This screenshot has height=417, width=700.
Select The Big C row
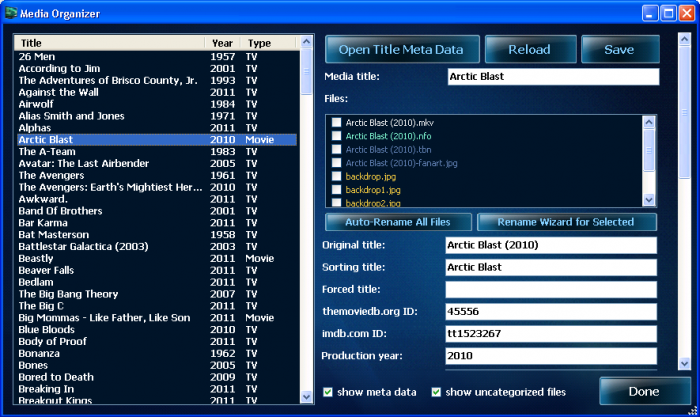tap(157, 306)
